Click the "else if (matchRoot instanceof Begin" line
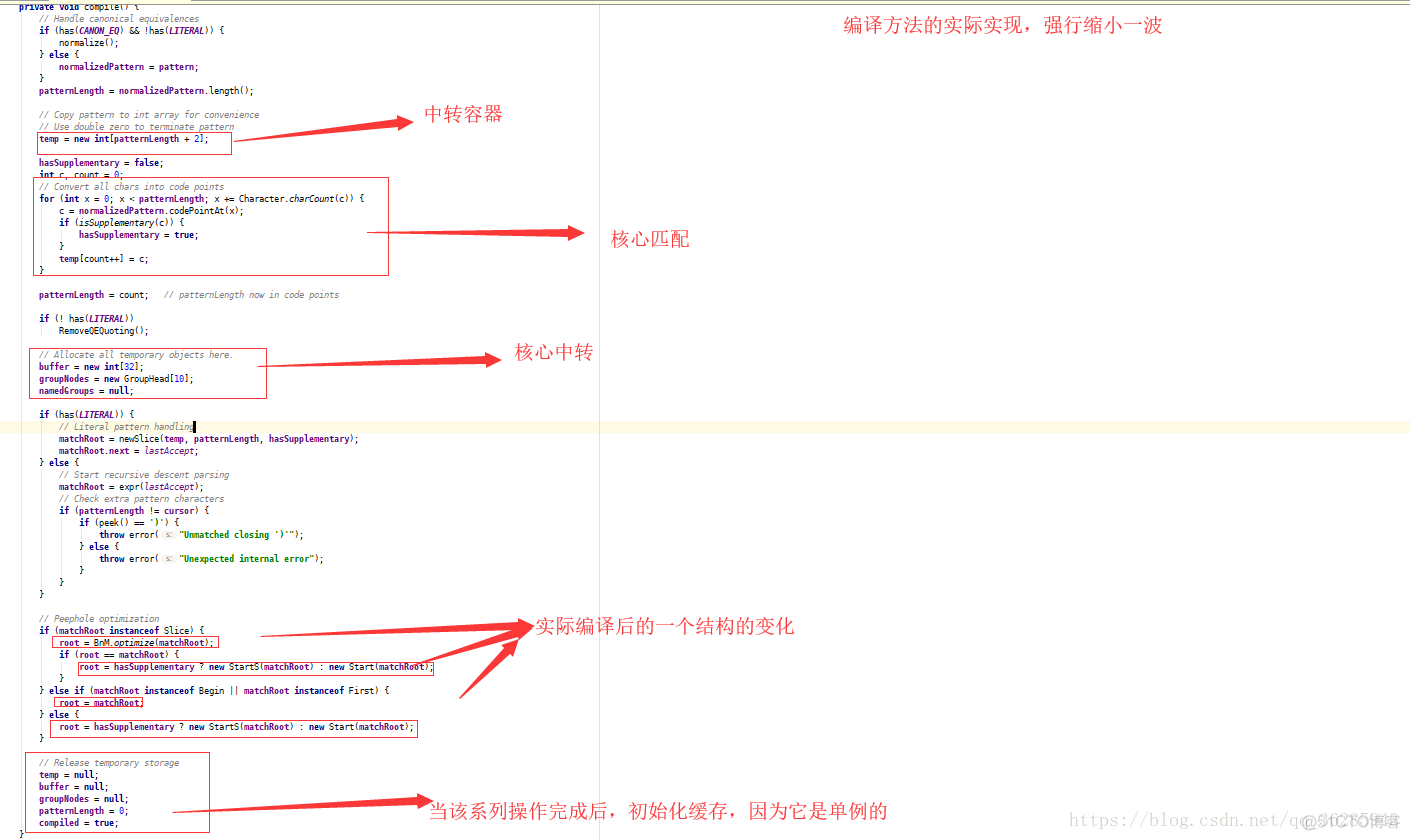This screenshot has width=1410, height=840. point(214,691)
